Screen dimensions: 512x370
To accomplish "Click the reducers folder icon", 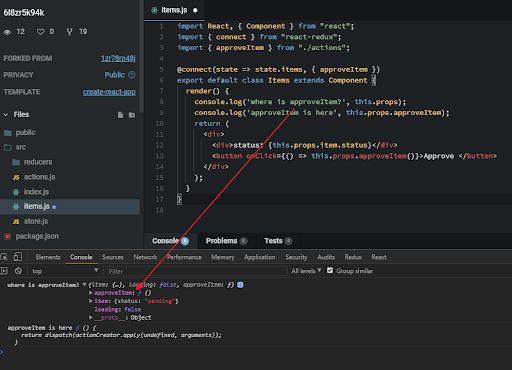I will [x=16, y=162].
